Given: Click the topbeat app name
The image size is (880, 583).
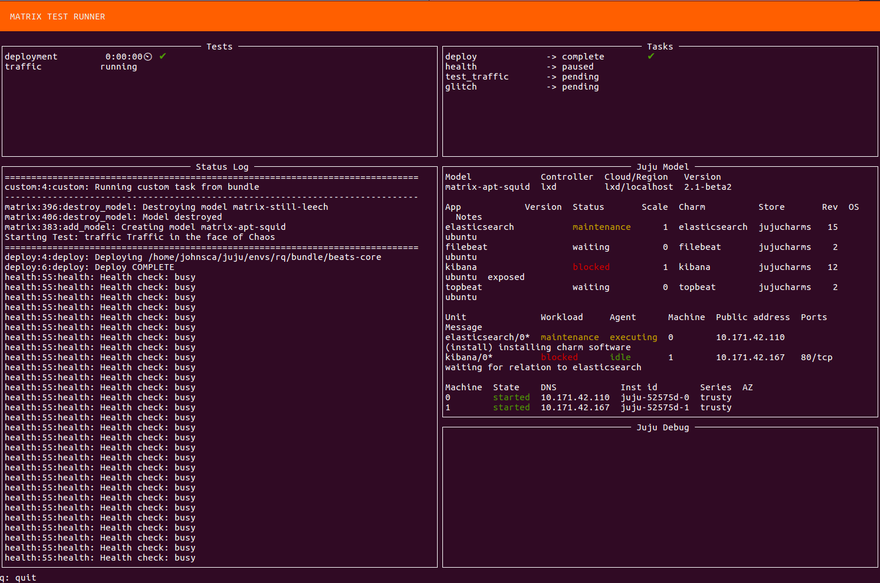Looking at the screenshot, I should click(464, 287).
